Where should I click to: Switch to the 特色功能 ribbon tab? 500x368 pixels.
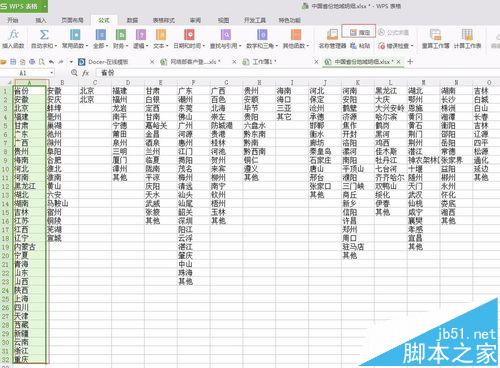tap(289, 20)
